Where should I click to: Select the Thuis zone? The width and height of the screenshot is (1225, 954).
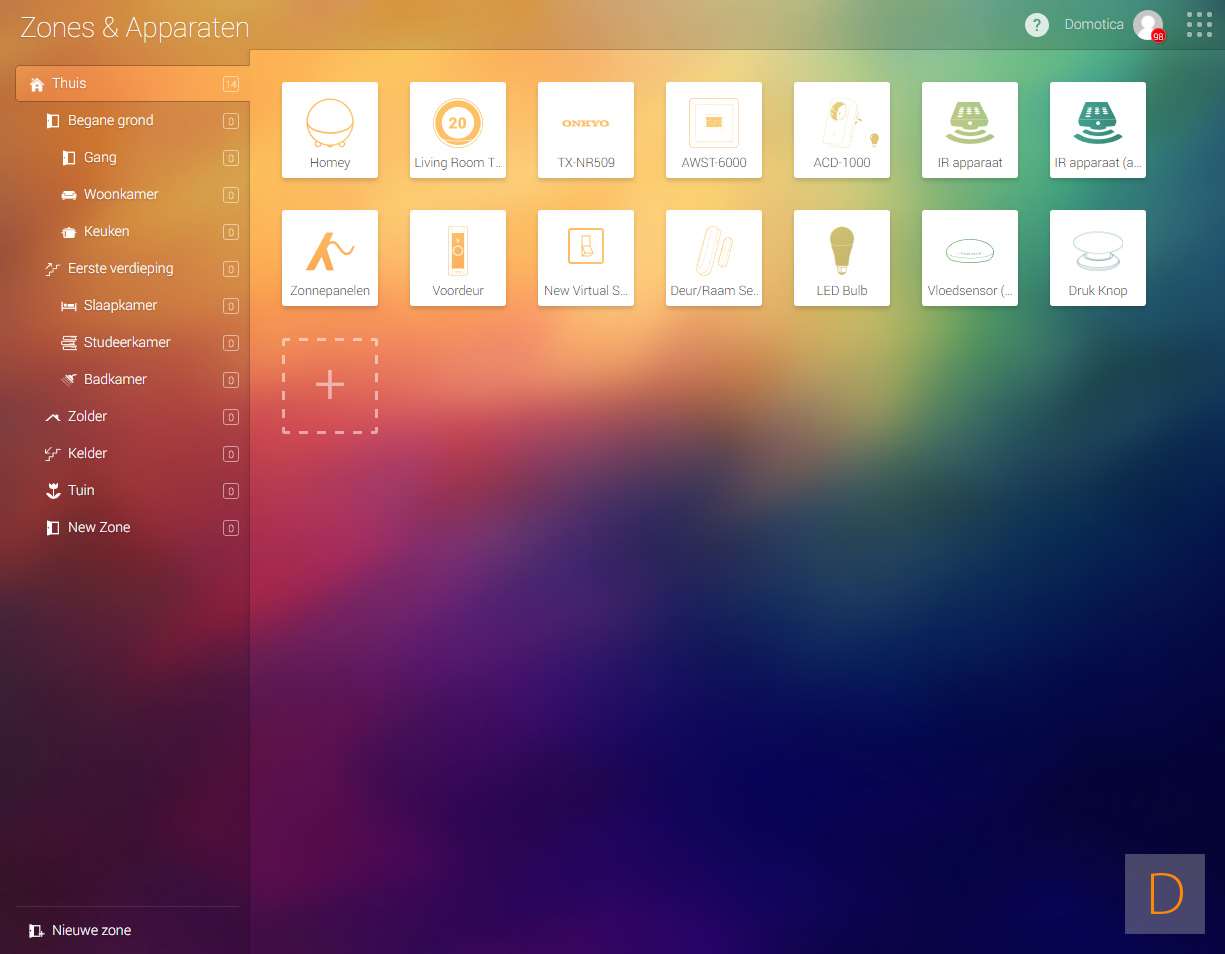point(70,84)
